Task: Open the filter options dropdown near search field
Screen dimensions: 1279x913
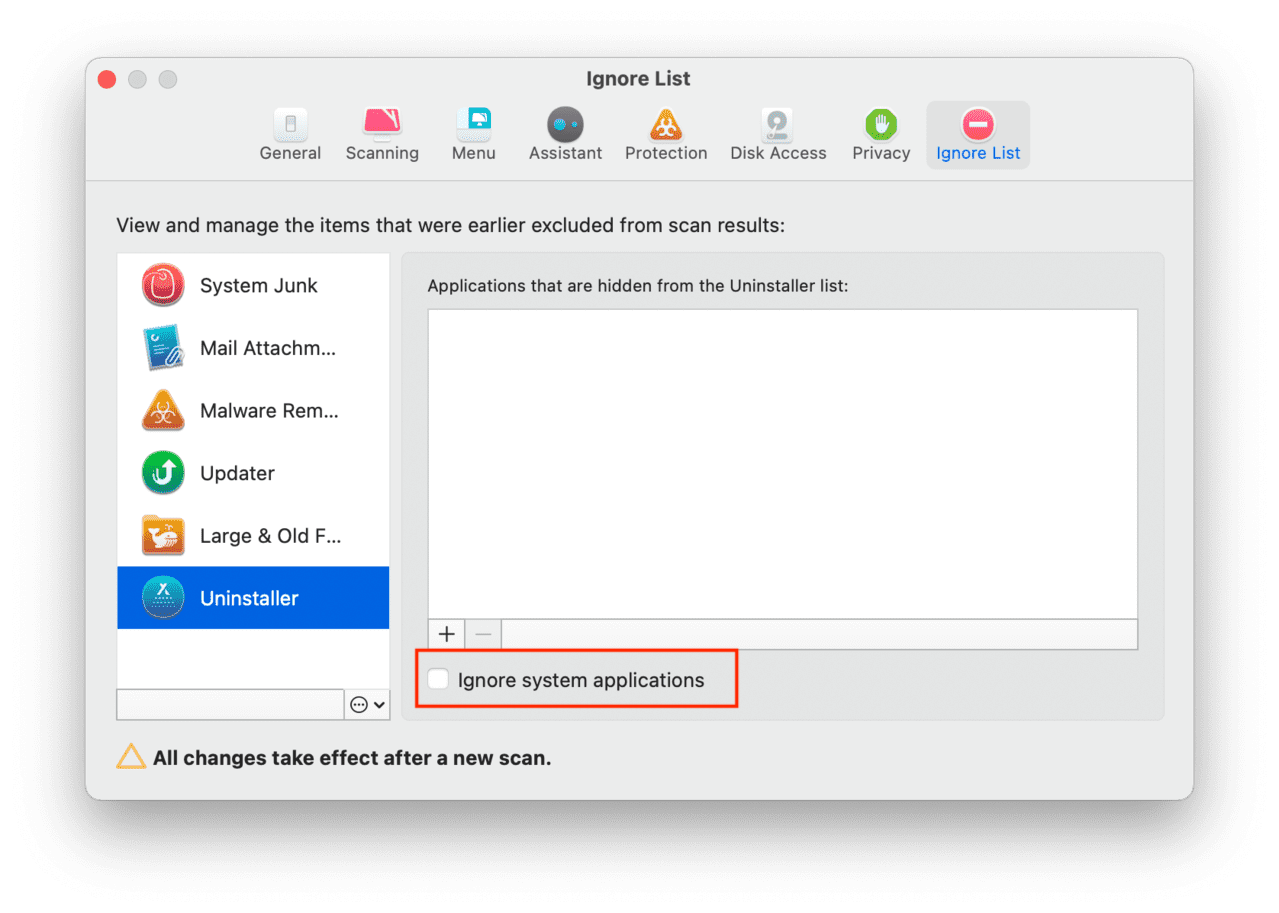Action: point(367,704)
